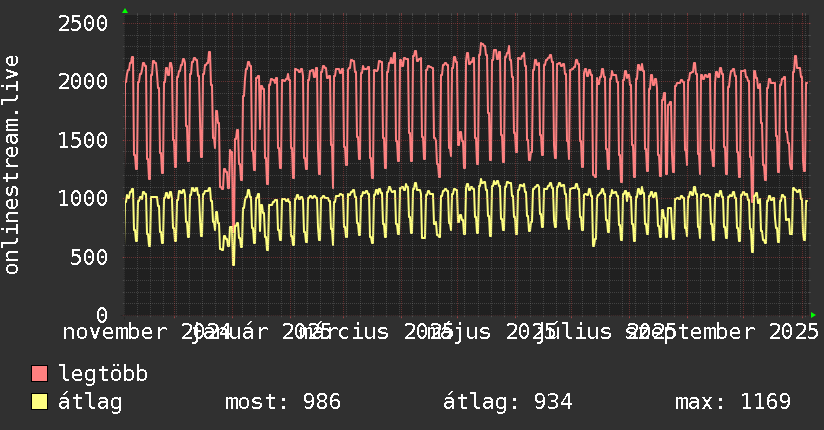
Task: Click the 'max: 1169' statistic
Action: pyautogui.click(x=733, y=402)
